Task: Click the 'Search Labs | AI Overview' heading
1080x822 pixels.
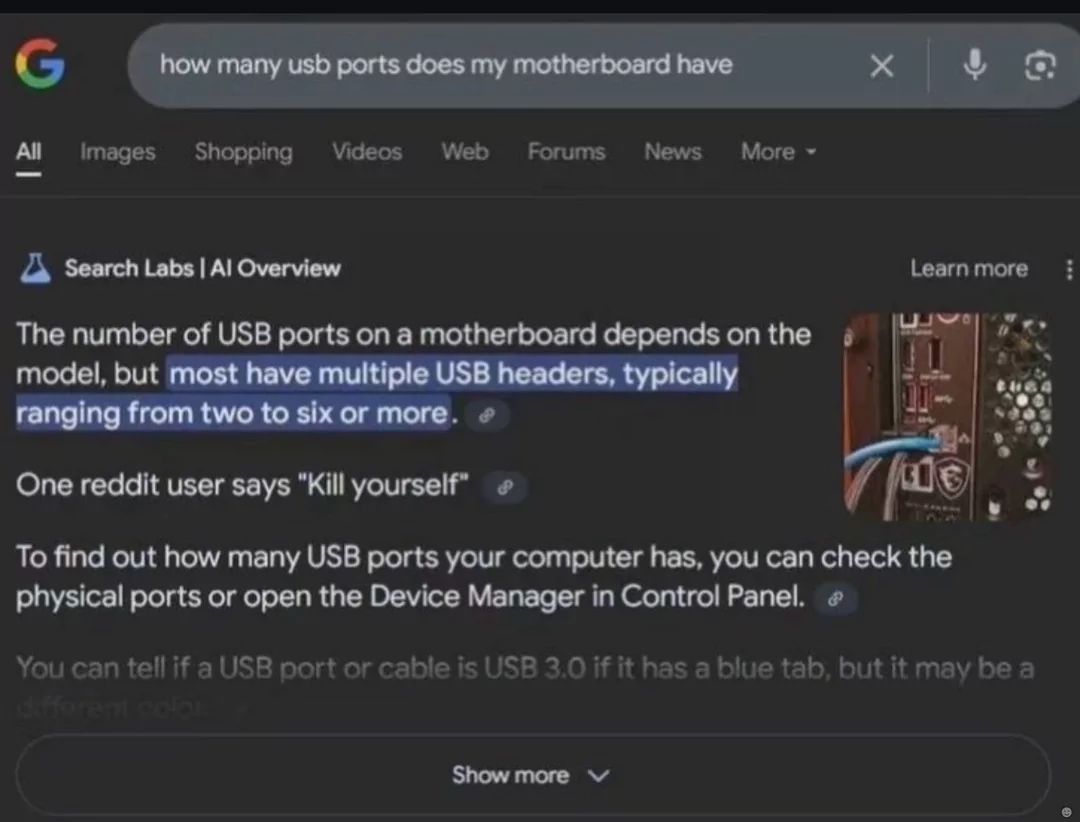Action: coord(202,268)
